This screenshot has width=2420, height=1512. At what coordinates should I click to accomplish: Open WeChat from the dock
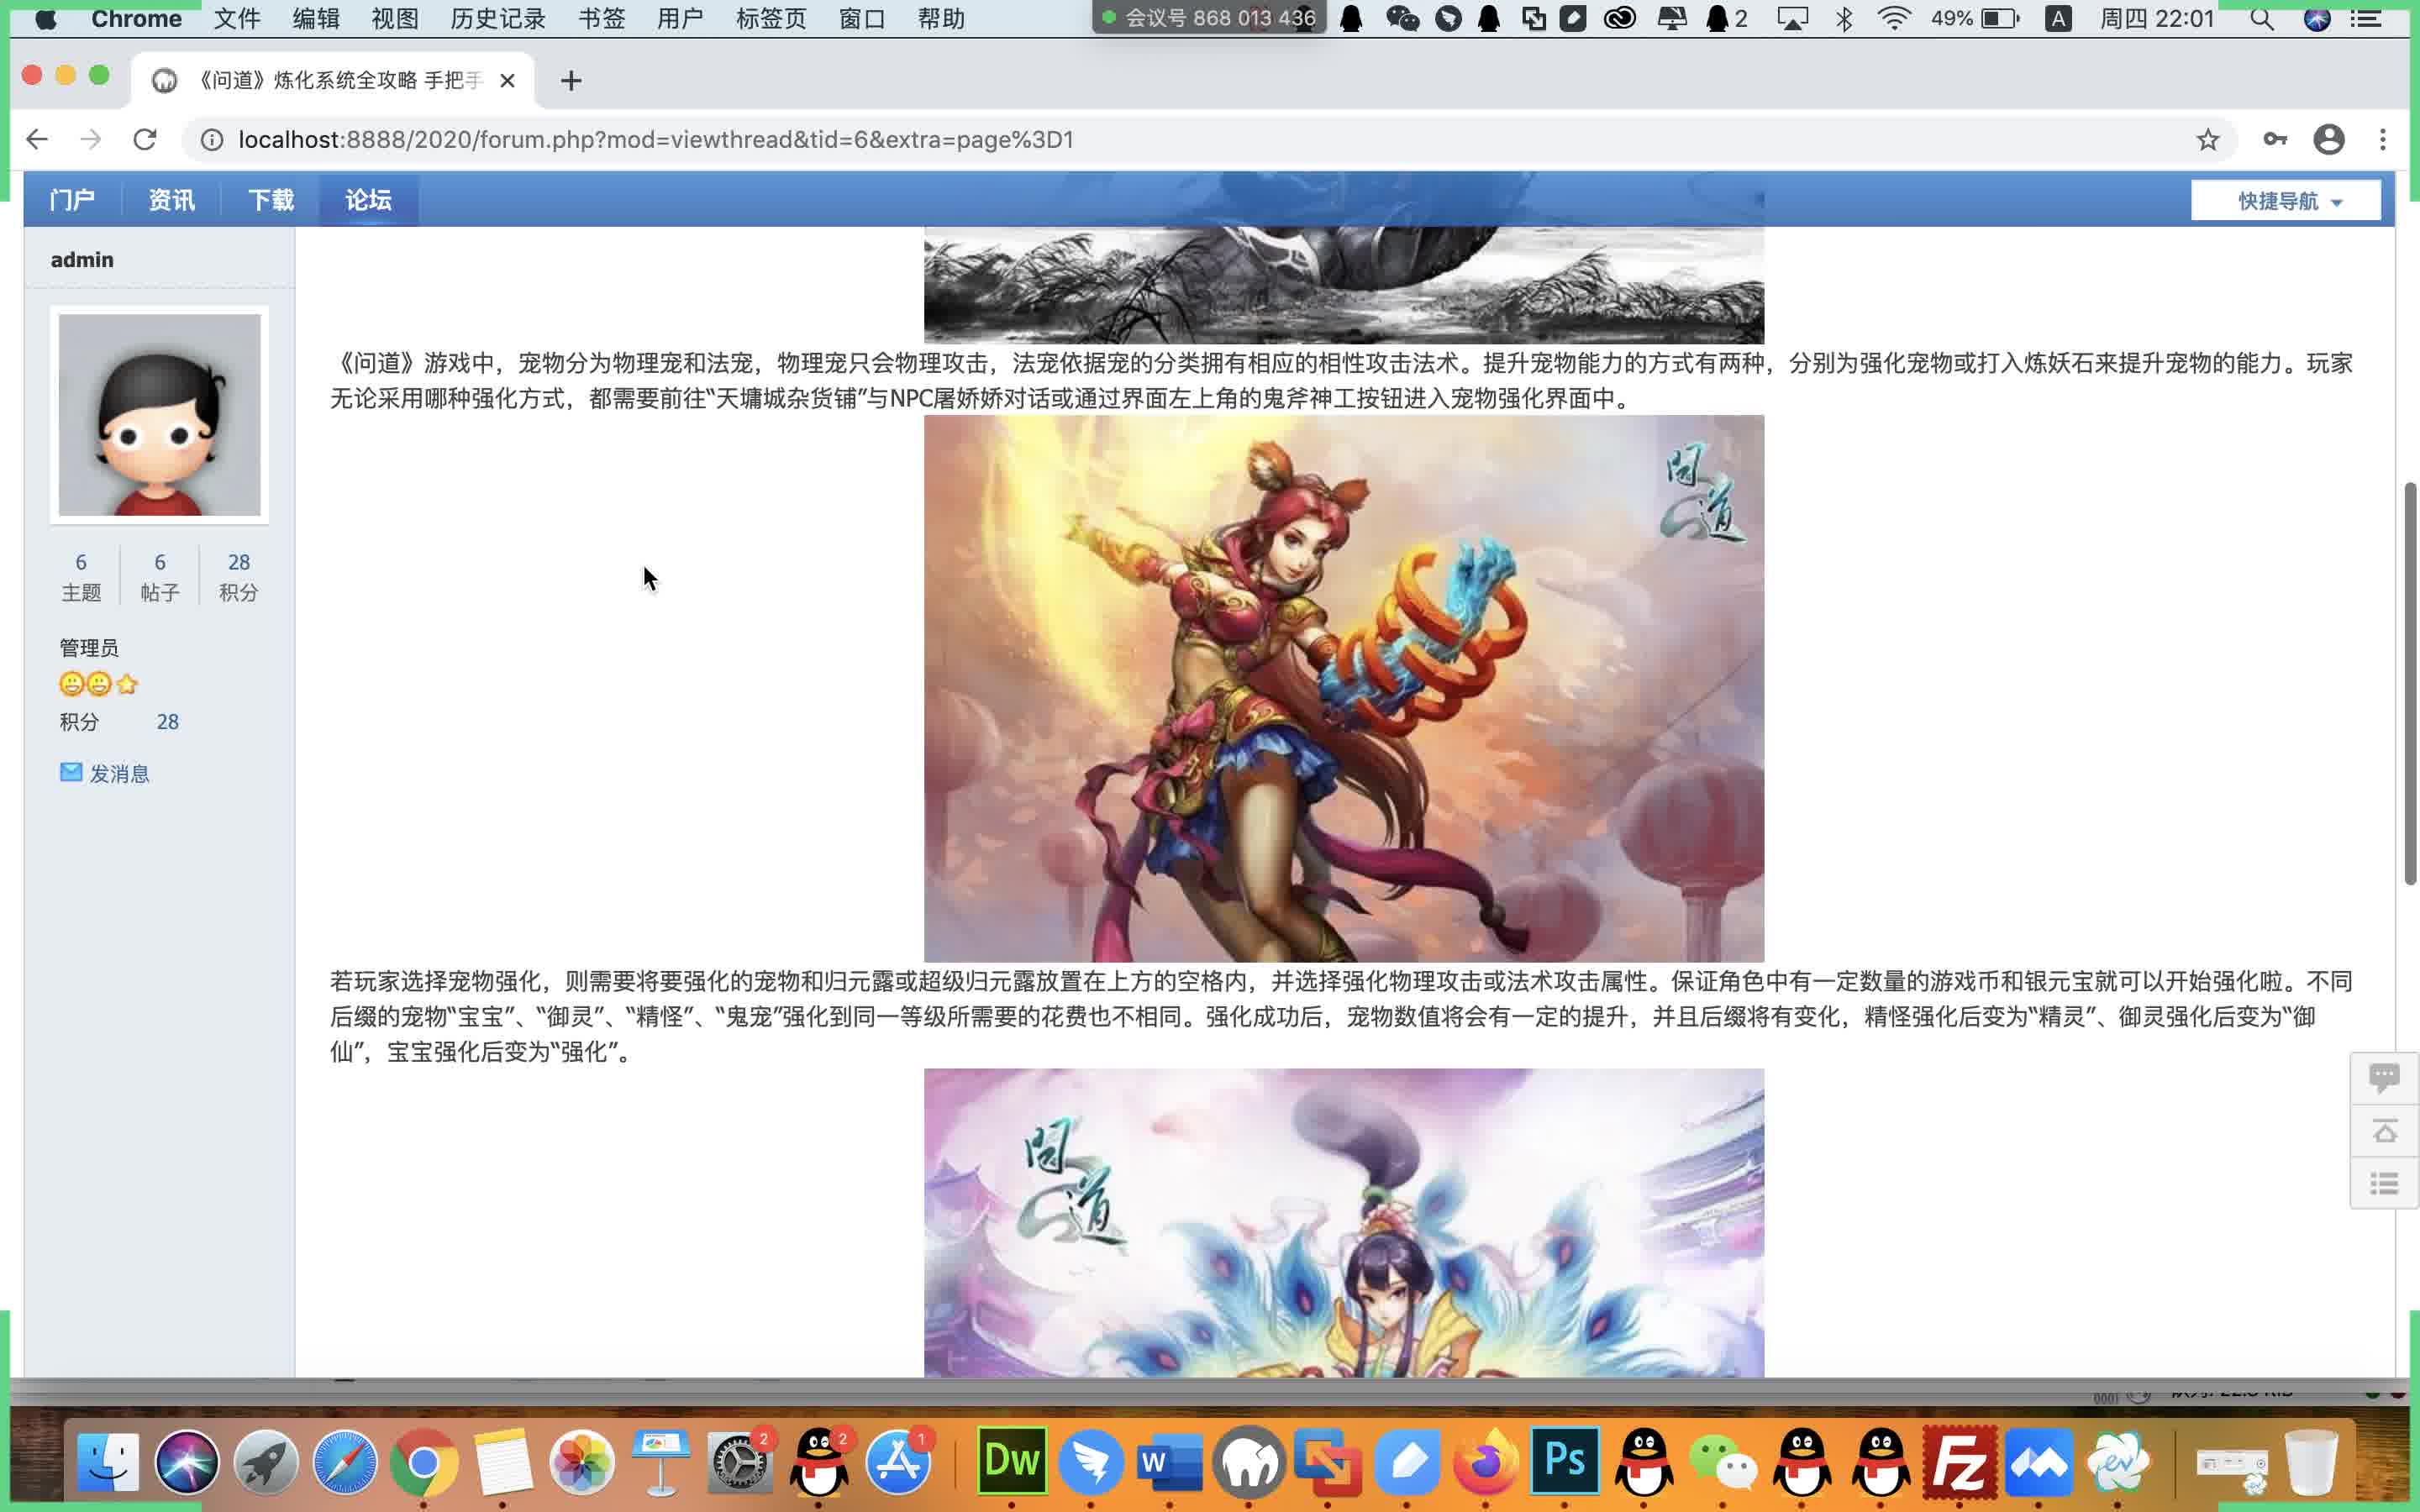[1723, 1462]
